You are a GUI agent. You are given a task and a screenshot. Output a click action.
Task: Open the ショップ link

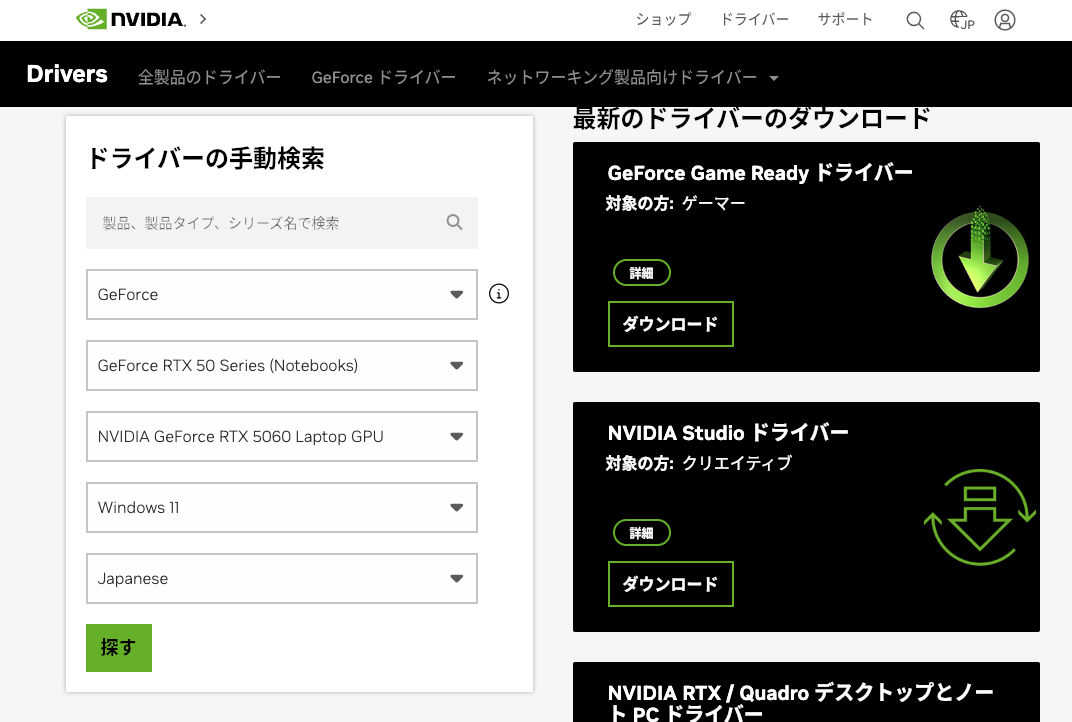click(663, 19)
